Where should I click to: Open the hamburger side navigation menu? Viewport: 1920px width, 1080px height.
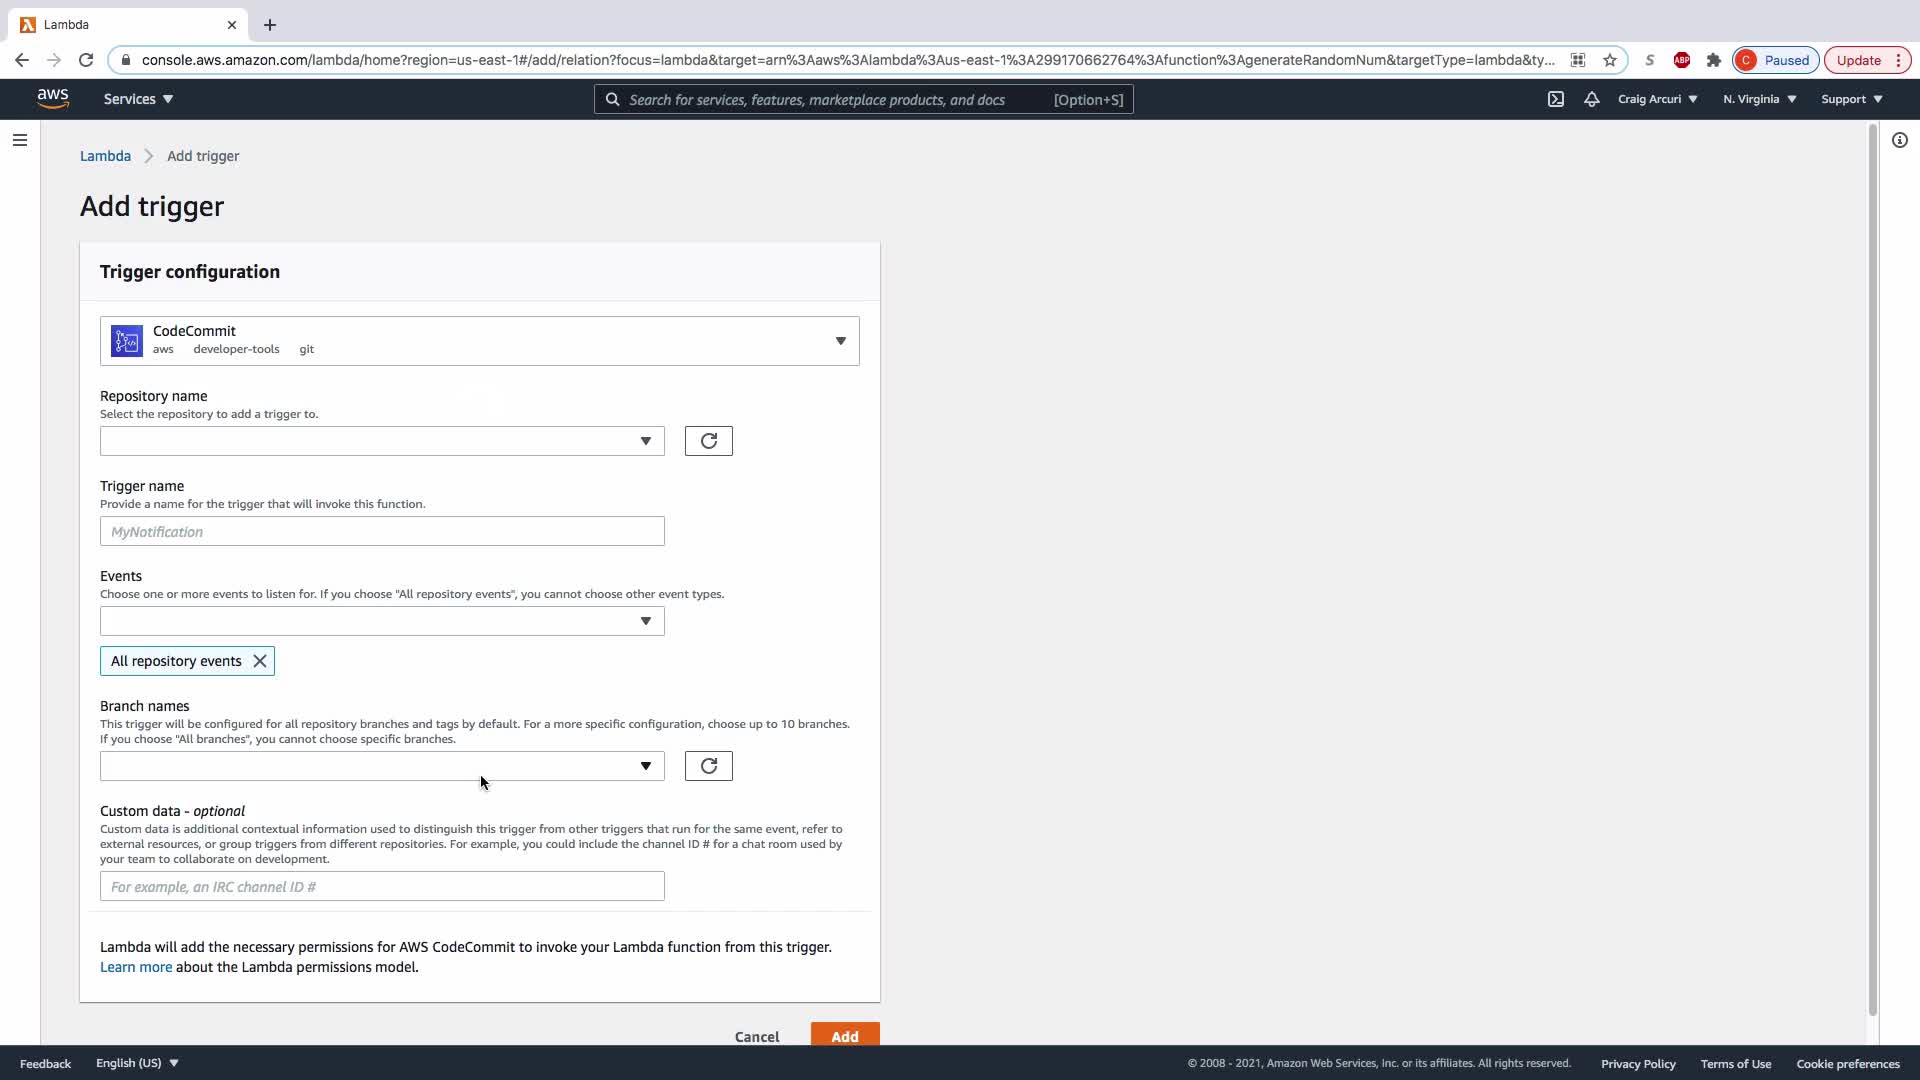(20, 140)
